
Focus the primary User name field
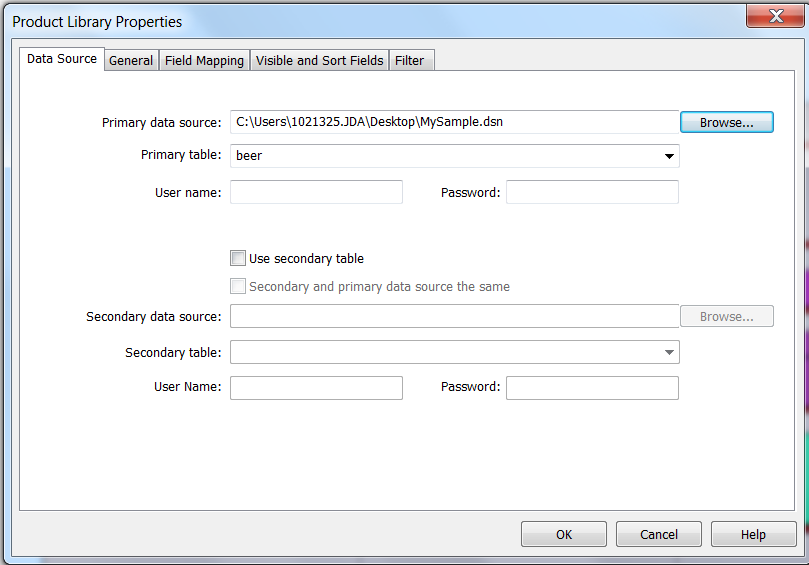click(x=316, y=192)
